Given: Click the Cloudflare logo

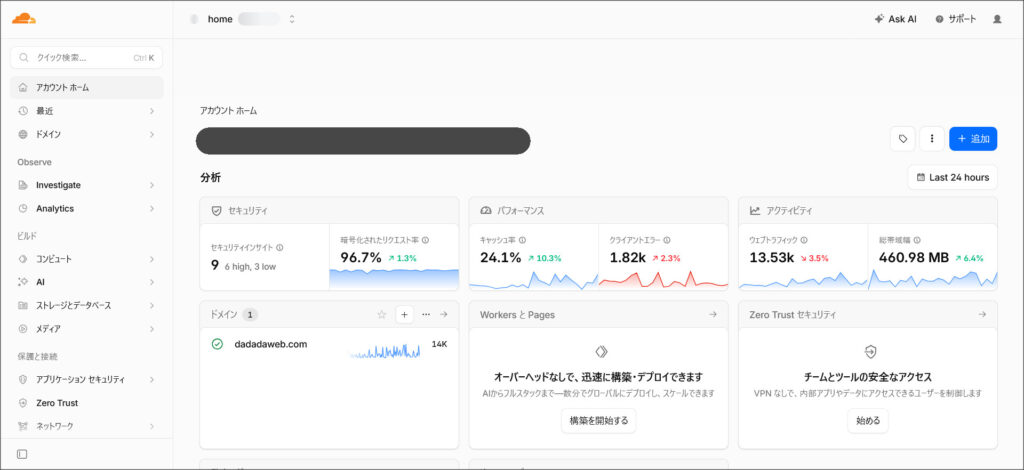Looking at the screenshot, I should [24, 18].
